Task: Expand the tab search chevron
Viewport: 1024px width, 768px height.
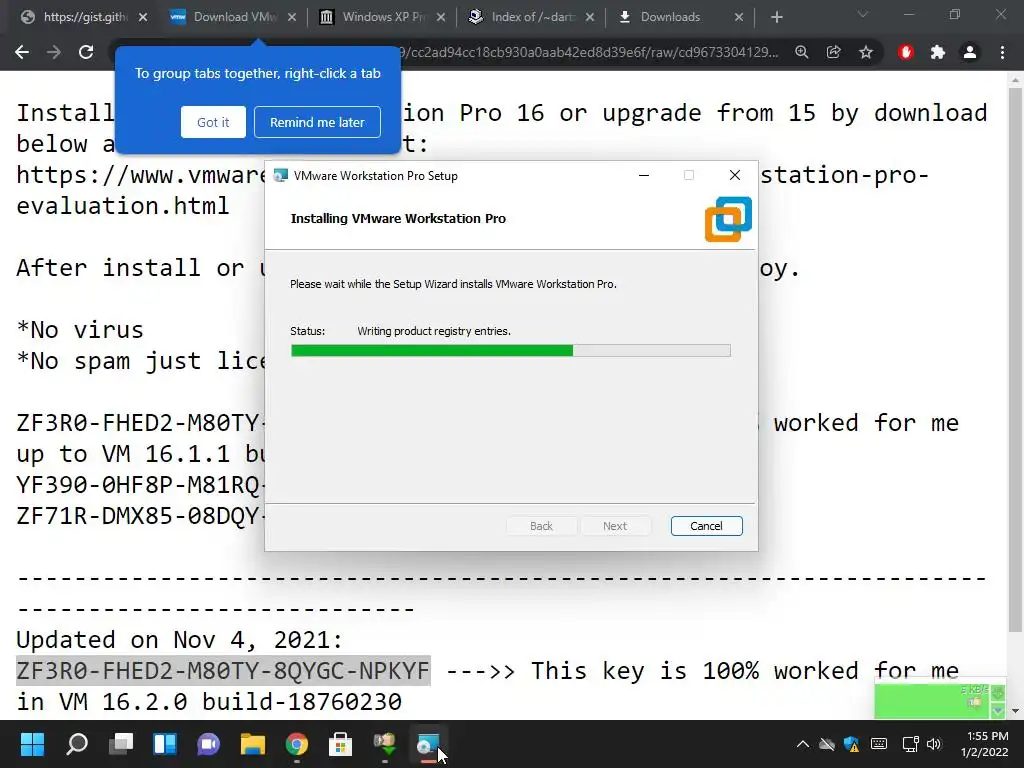Action: pos(863,14)
